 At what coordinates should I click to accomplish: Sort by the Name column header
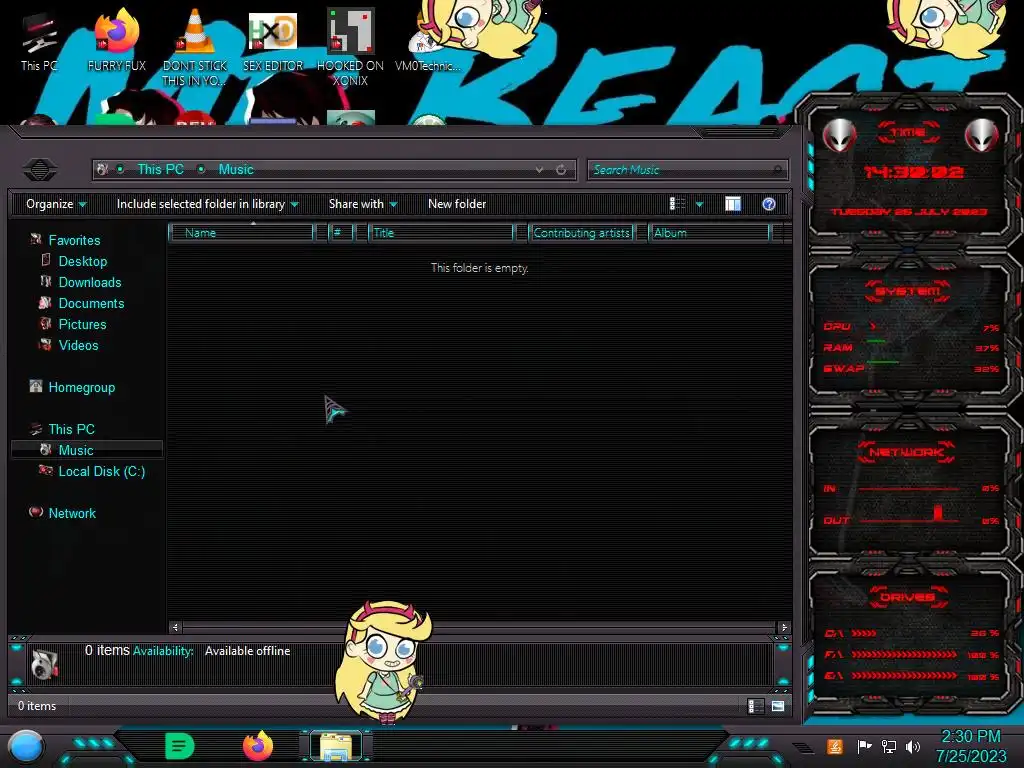point(240,232)
